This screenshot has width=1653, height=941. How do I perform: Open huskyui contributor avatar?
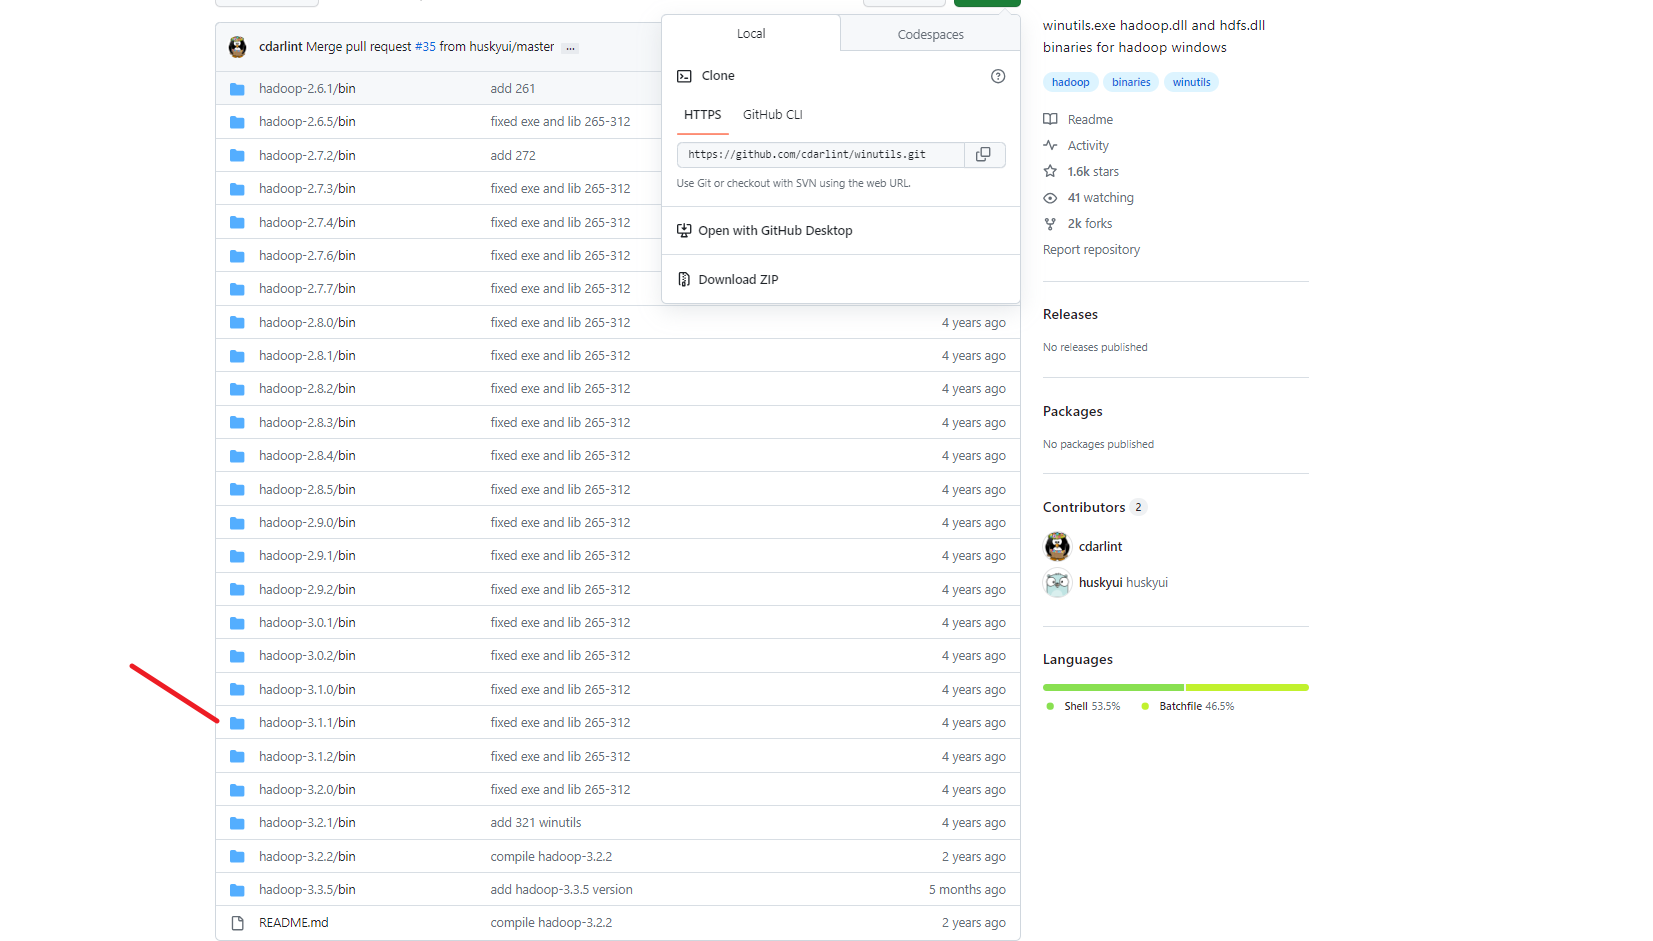click(x=1057, y=583)
